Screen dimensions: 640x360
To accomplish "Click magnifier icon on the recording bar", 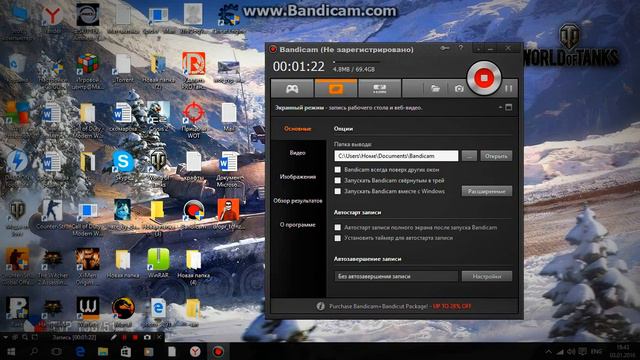I will click(x=25, y=337).
